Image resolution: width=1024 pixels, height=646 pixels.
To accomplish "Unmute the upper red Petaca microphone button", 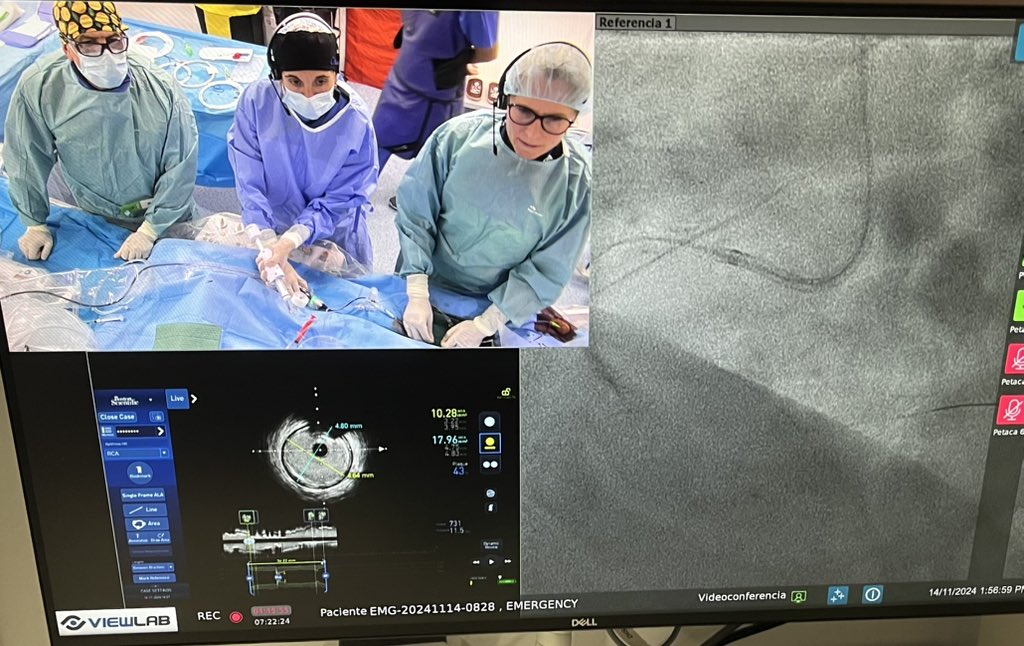I will pos(1014,359).
